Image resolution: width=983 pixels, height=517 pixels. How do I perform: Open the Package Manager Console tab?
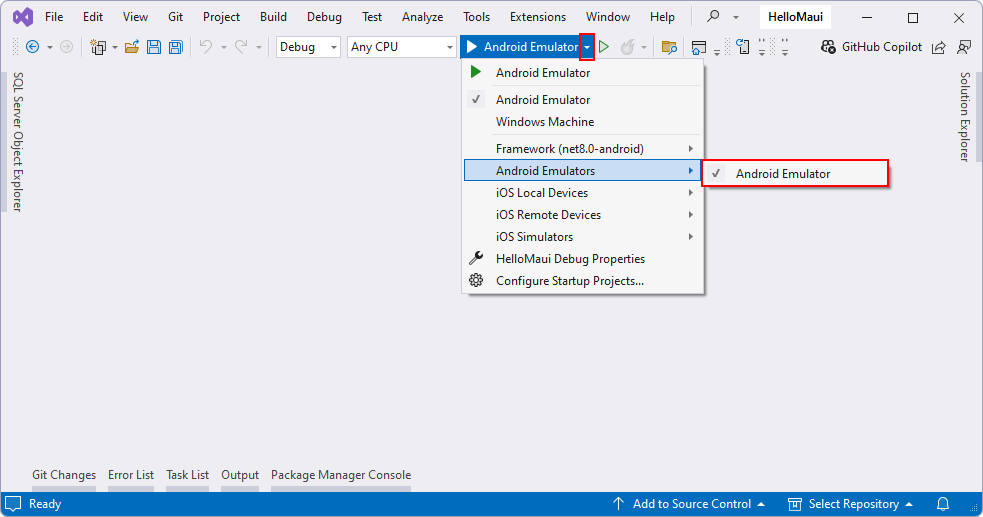341,475
